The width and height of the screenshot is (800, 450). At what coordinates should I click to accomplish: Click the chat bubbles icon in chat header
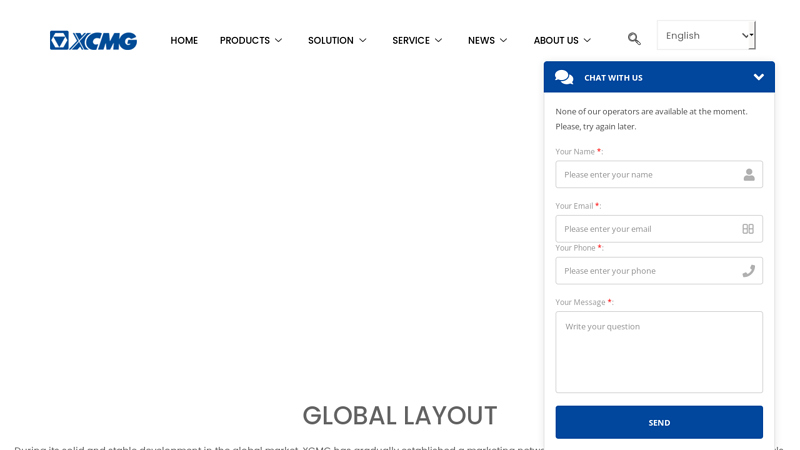(564, 78)
